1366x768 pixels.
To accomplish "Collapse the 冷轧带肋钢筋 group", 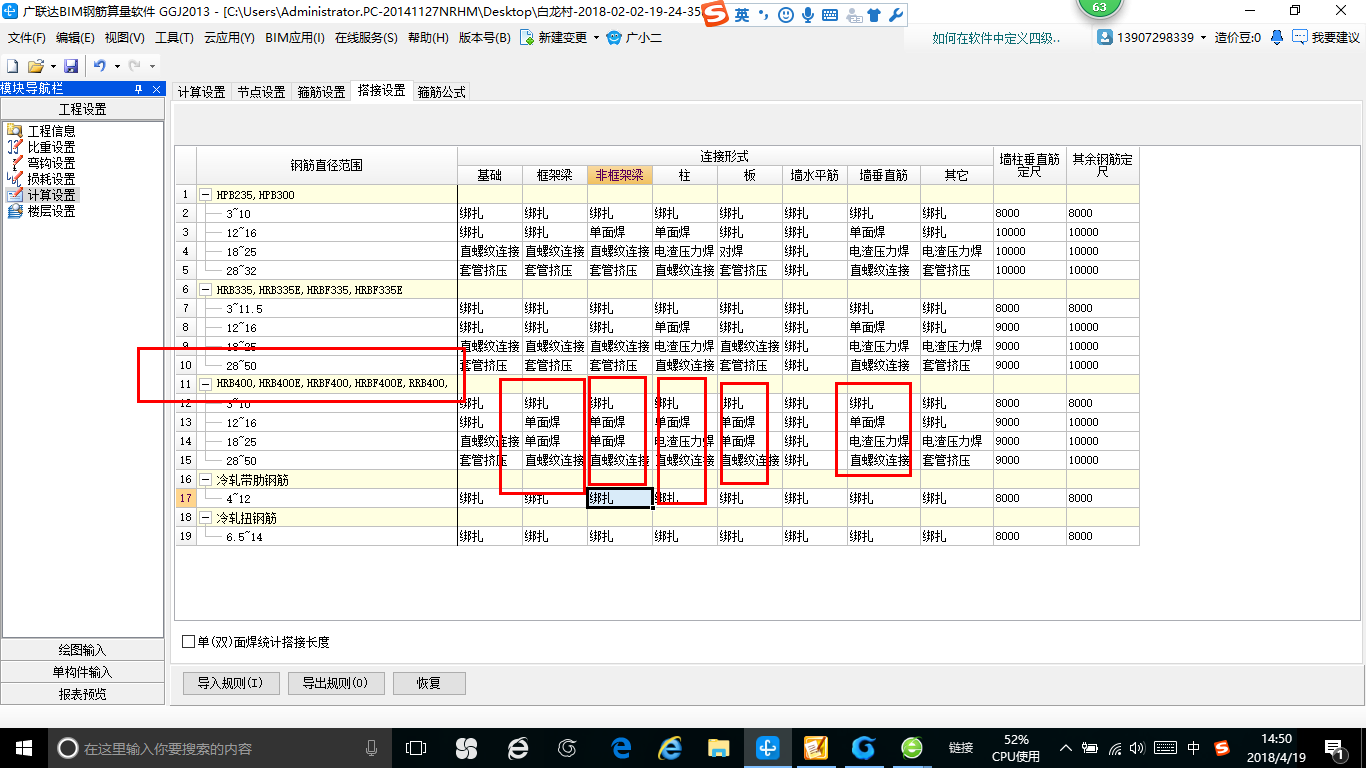I will (x=206, y=480).
